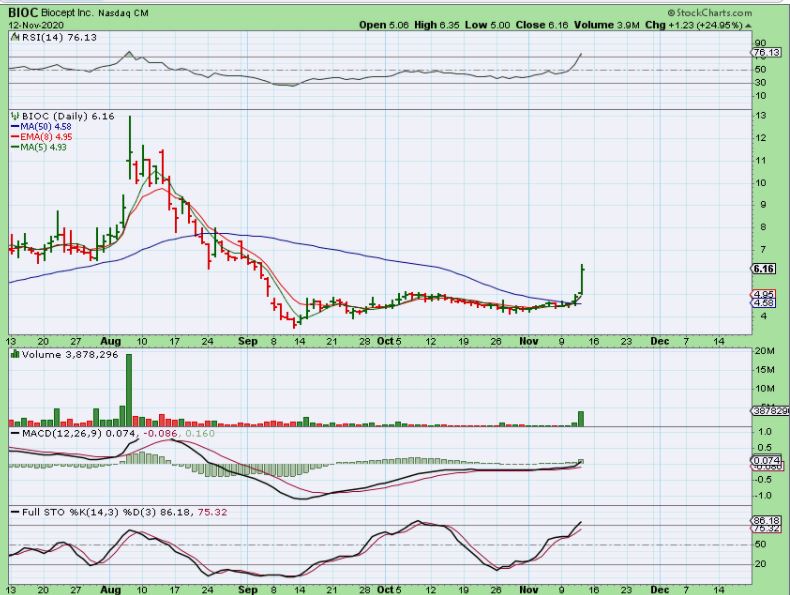Select the green MA(5) 4.93 legend entry

tap(39, 147)
